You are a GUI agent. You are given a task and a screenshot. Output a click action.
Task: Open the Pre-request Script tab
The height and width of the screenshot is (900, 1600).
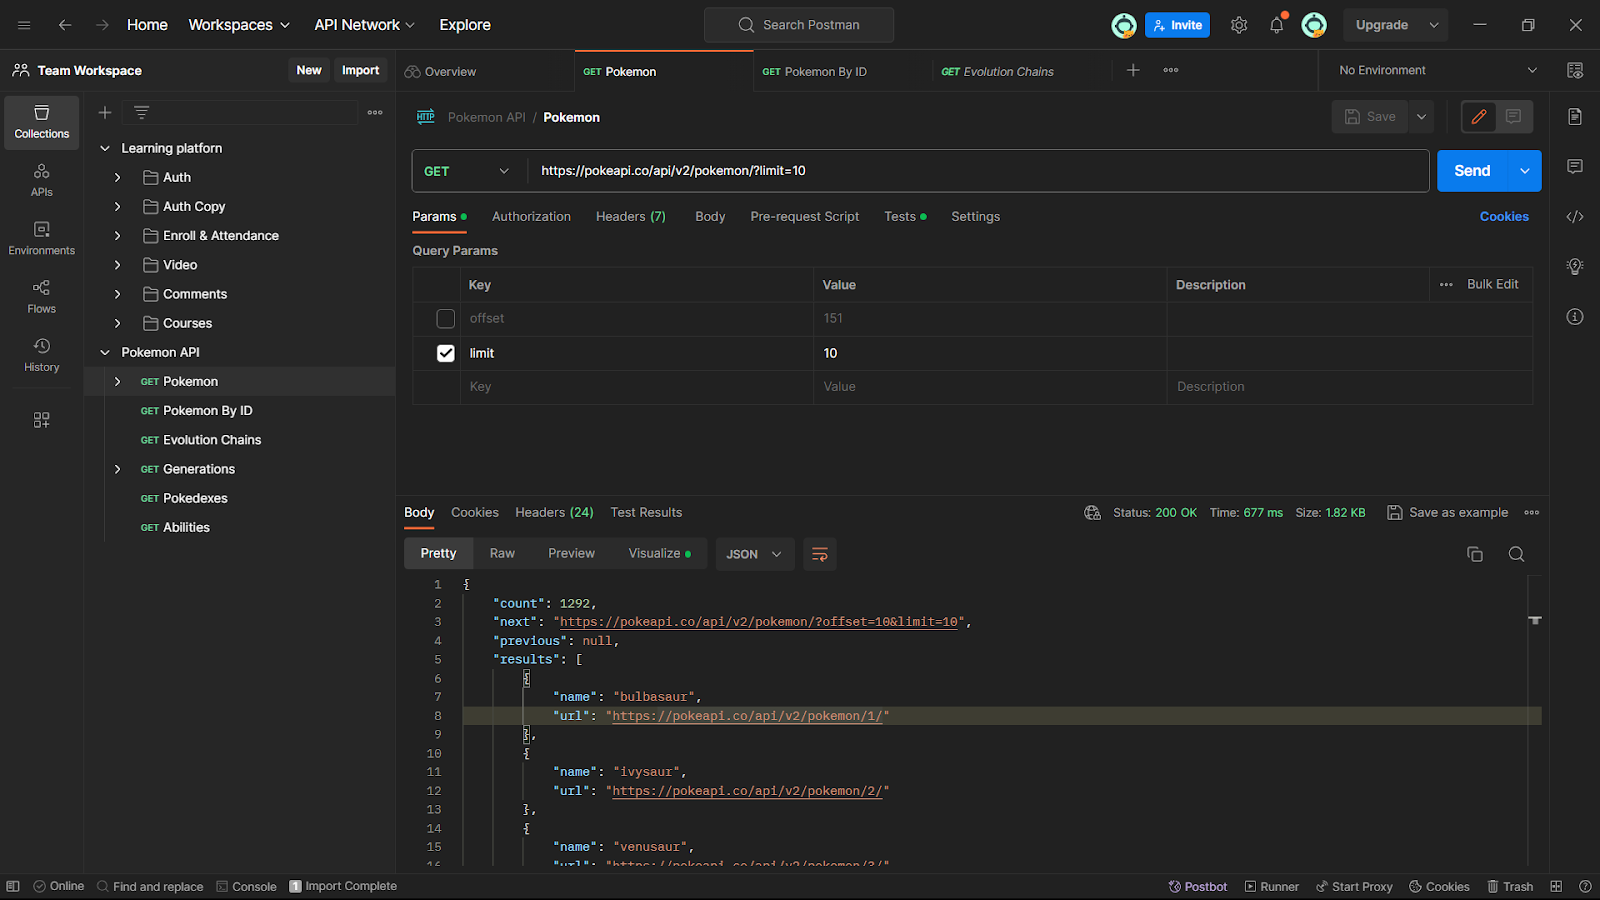[805, 216]
